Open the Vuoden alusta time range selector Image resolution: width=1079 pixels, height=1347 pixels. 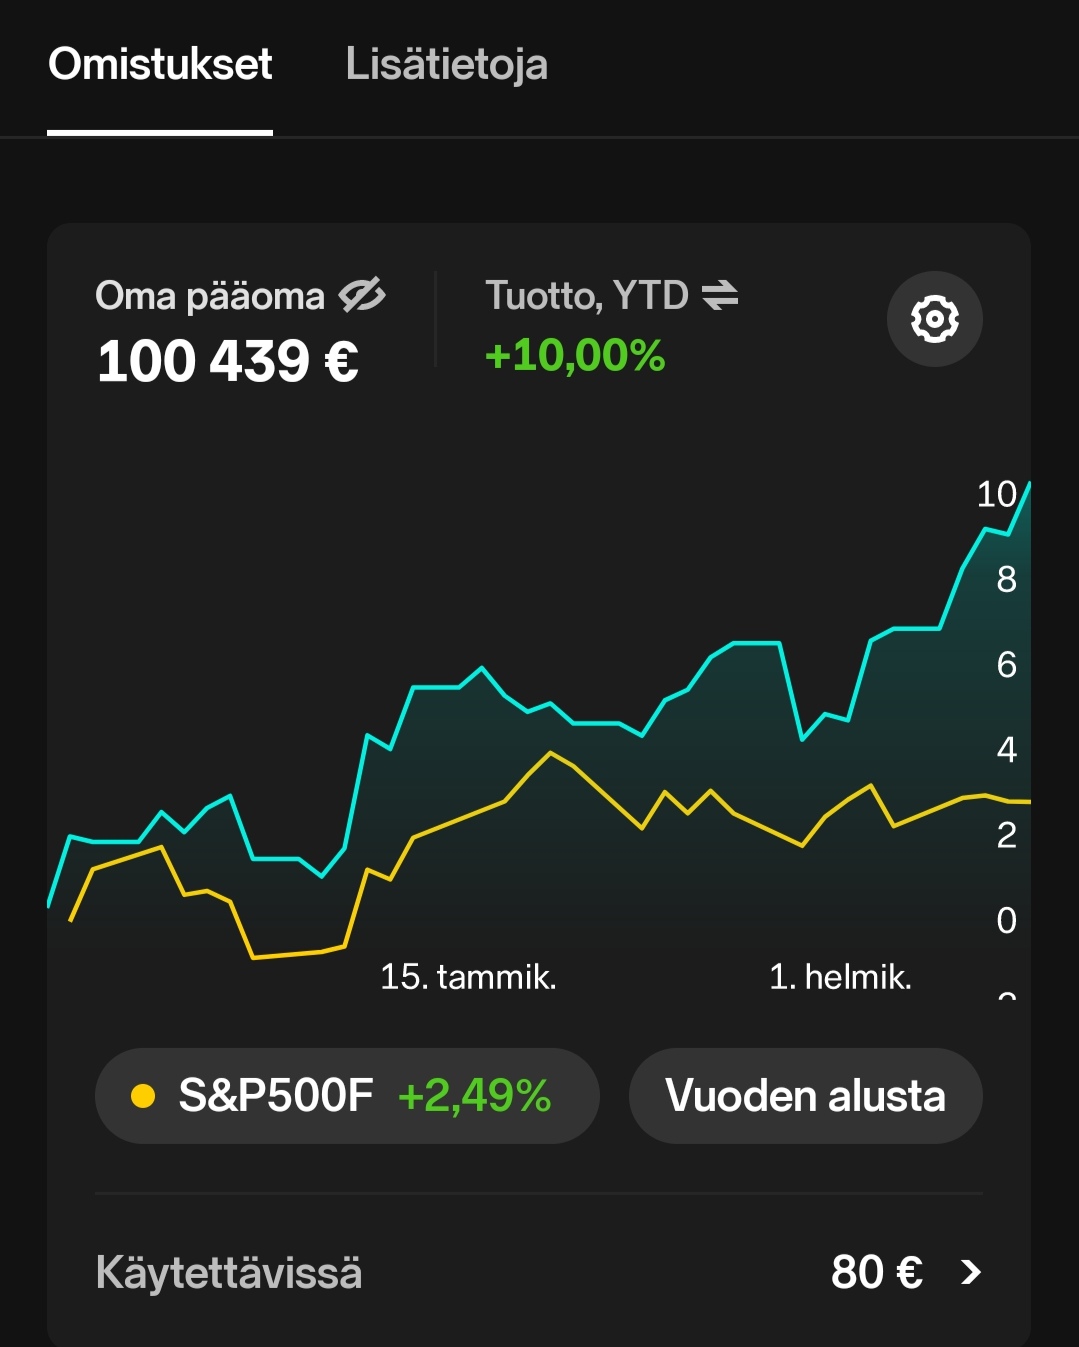pos(805,1096)
